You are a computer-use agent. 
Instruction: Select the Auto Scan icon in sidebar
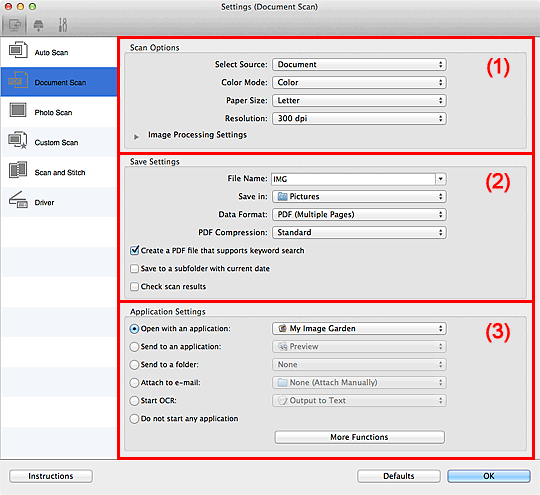click(18, 50)
